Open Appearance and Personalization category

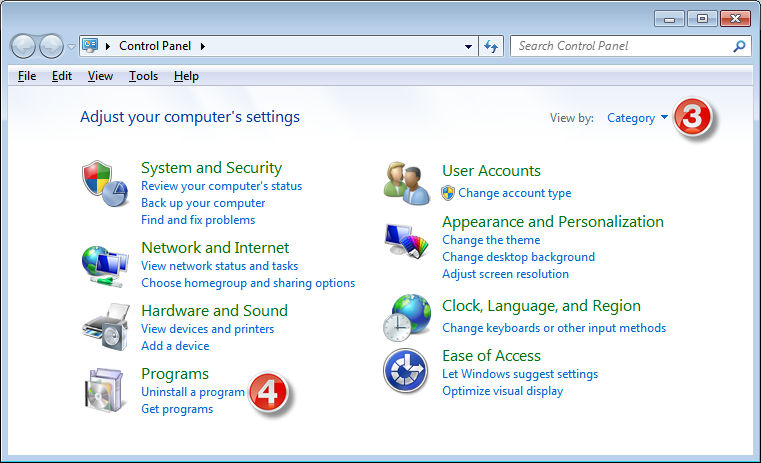553,222
